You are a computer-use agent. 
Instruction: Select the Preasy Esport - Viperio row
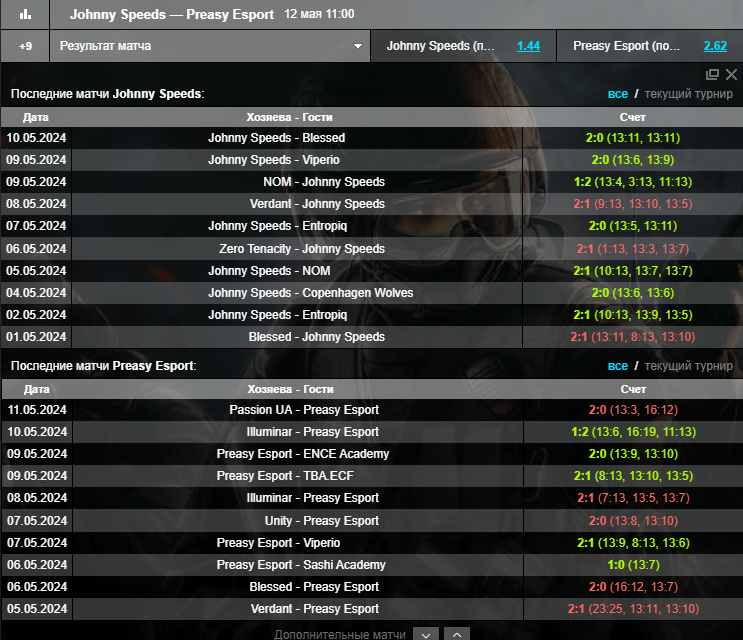(x=372, y=542)
